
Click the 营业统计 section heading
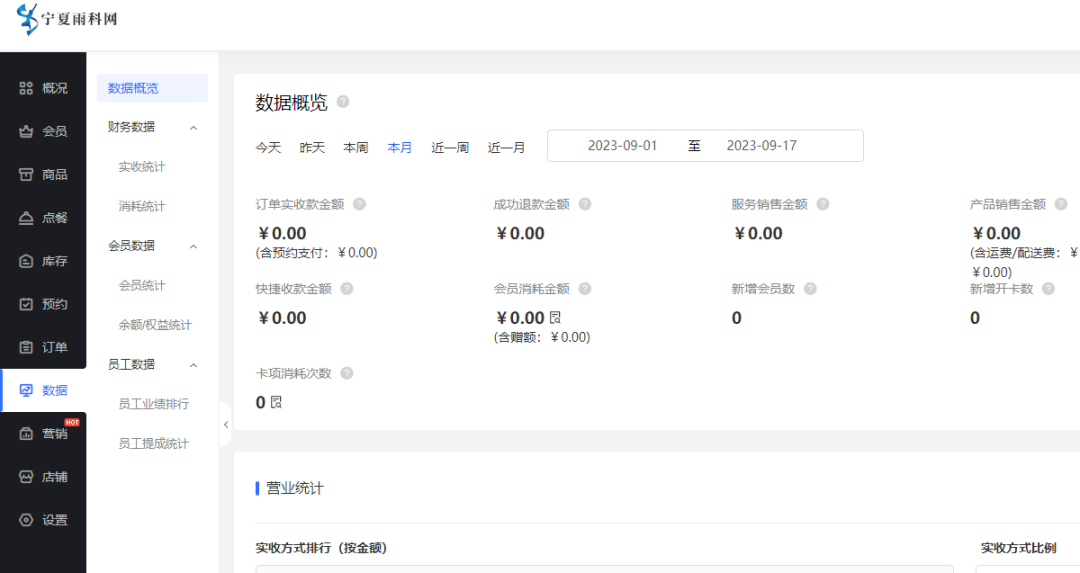[295, 488]
